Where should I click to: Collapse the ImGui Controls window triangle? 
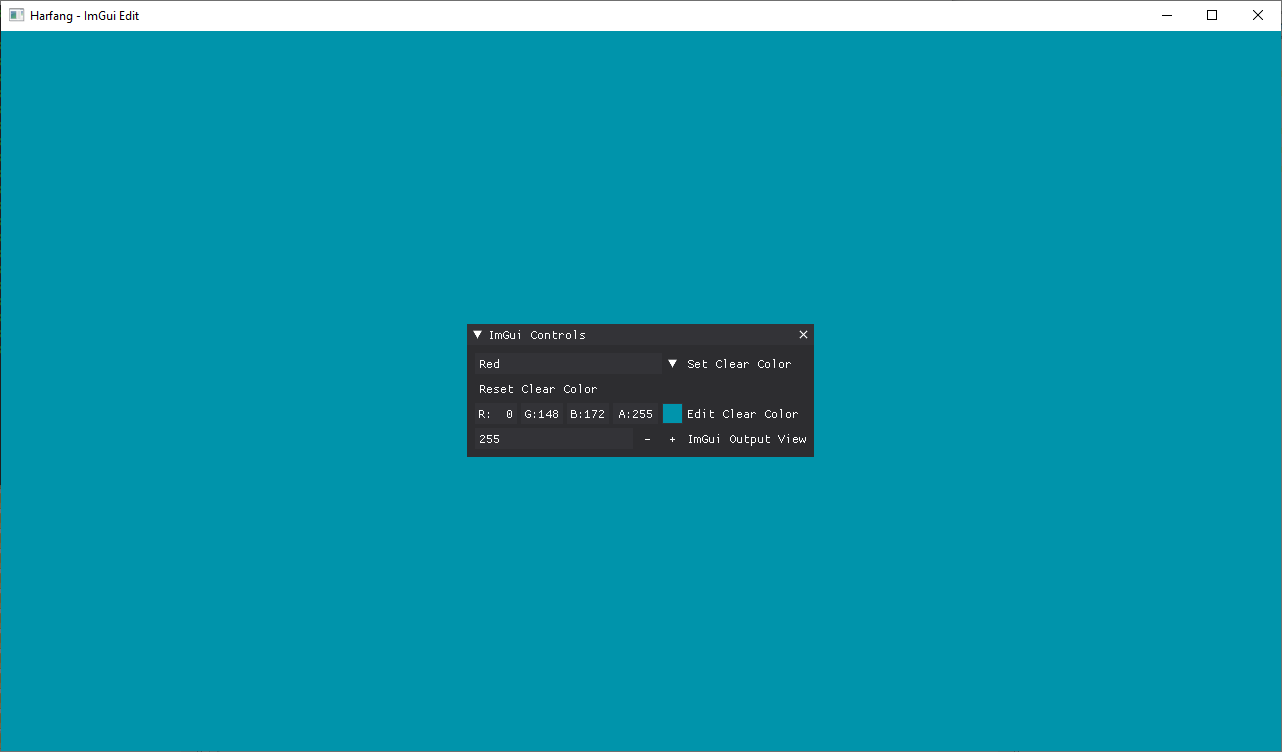[478, 335]
